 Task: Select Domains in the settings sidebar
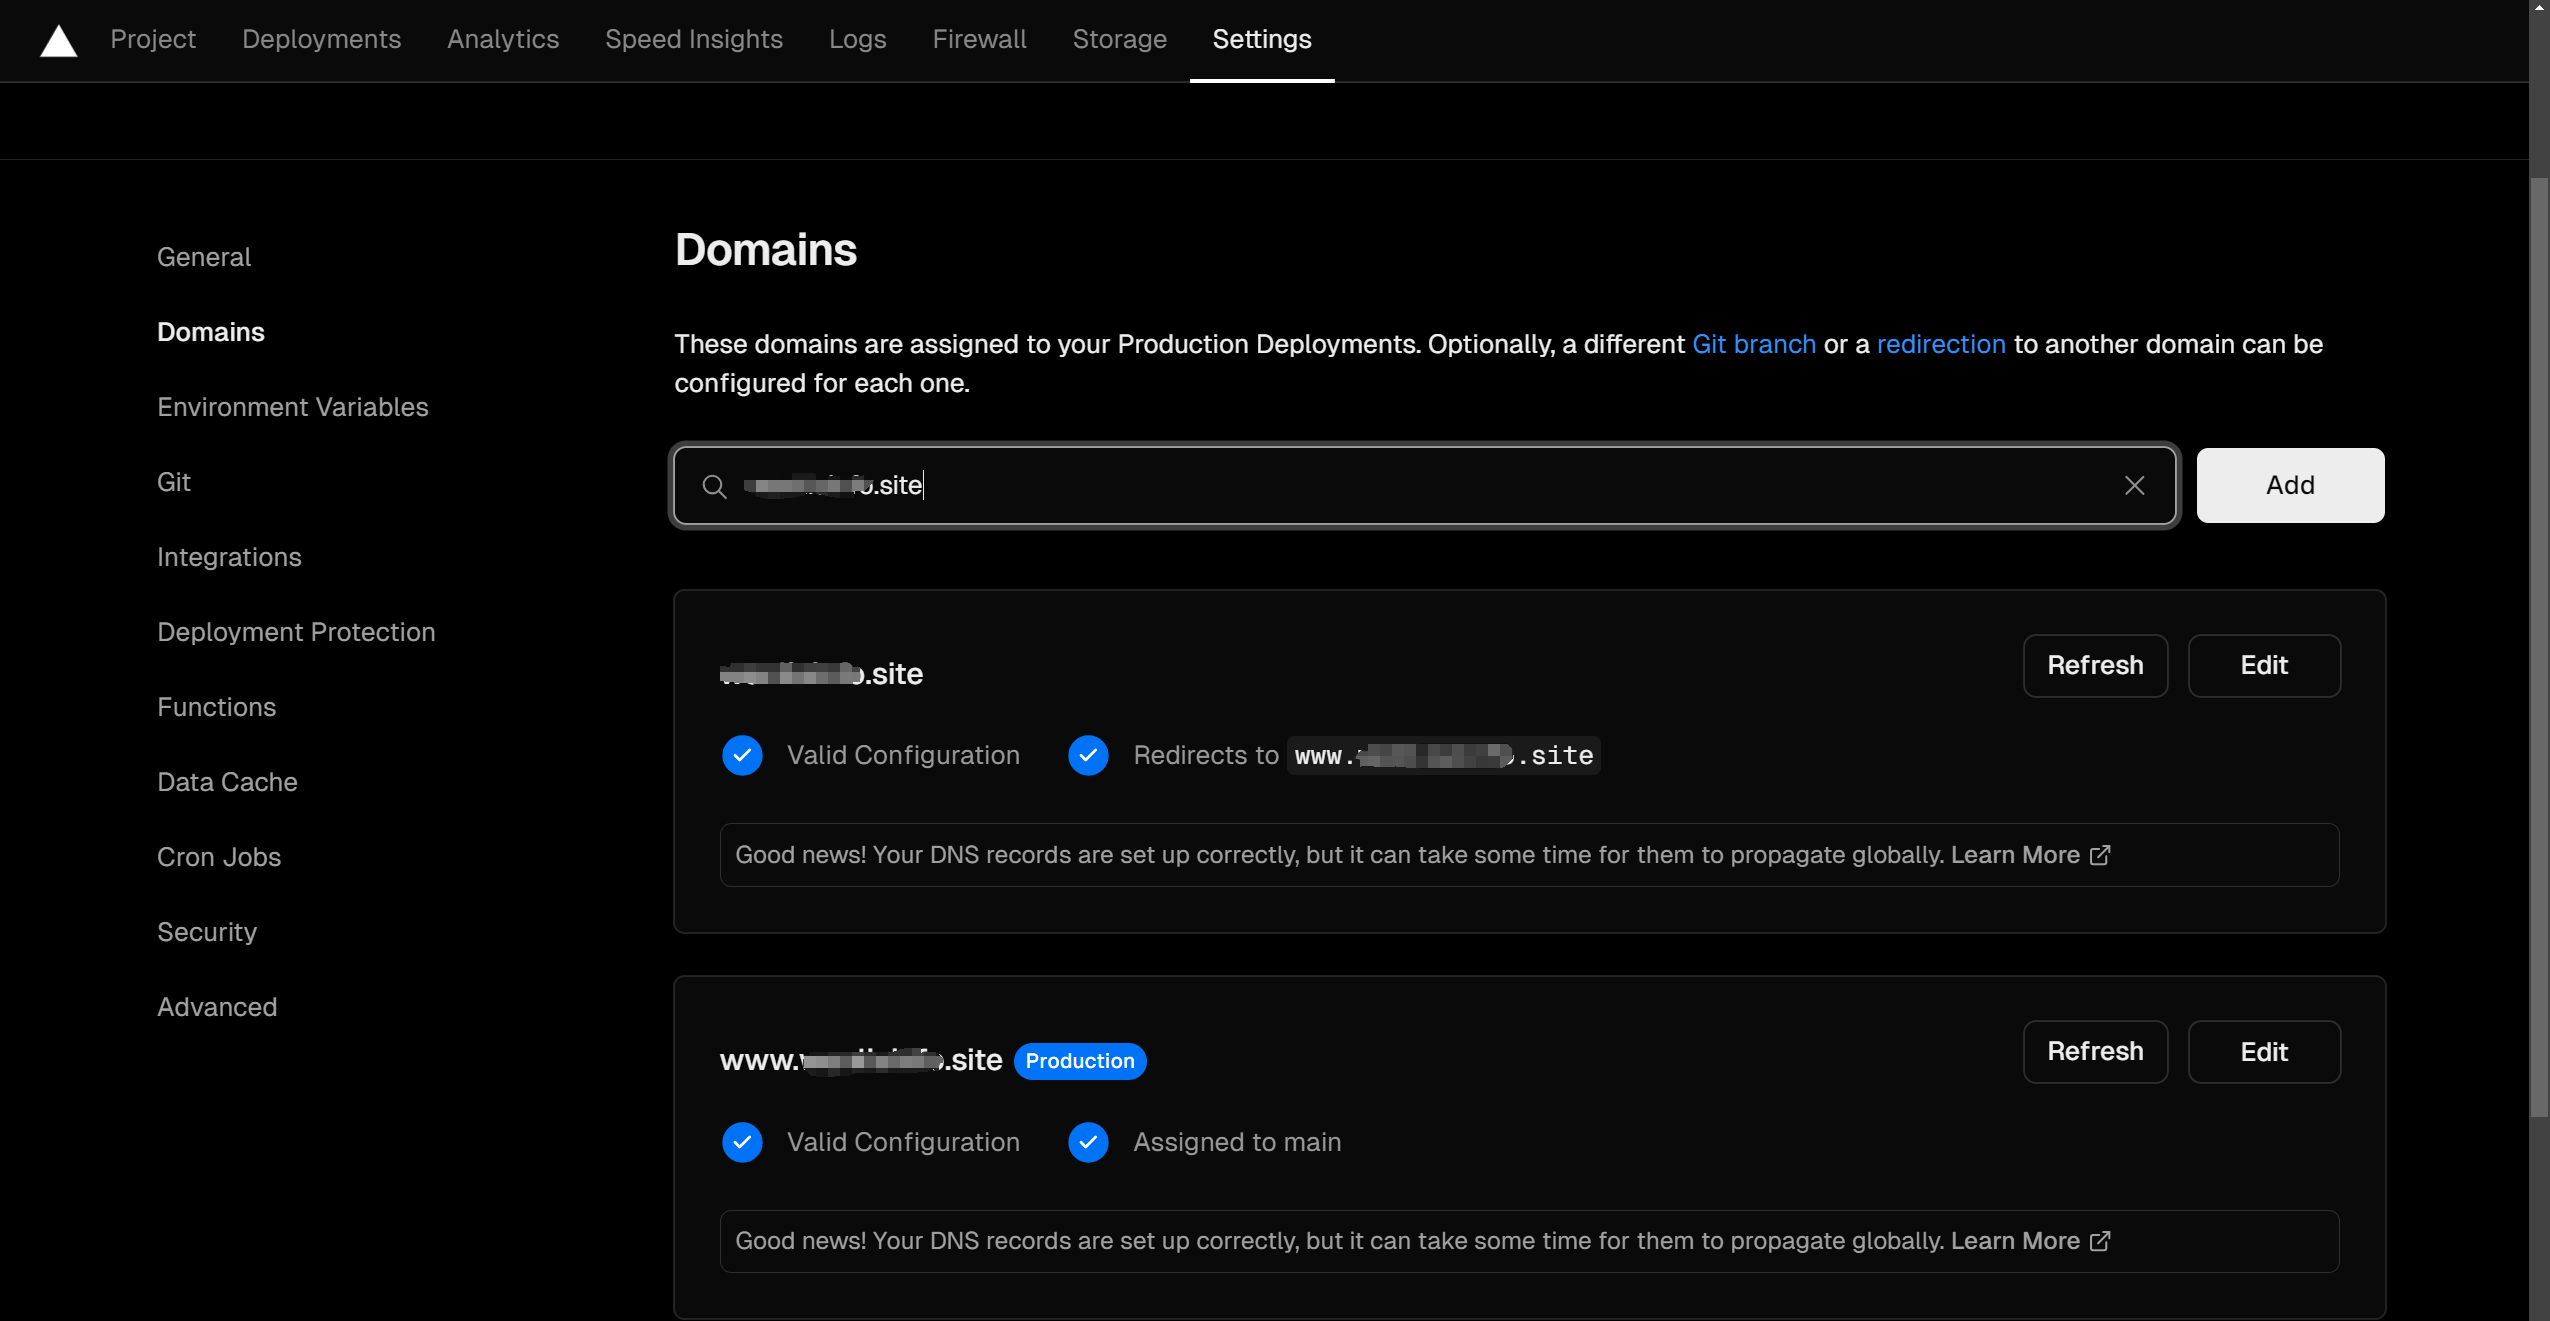tap(211, 332)
